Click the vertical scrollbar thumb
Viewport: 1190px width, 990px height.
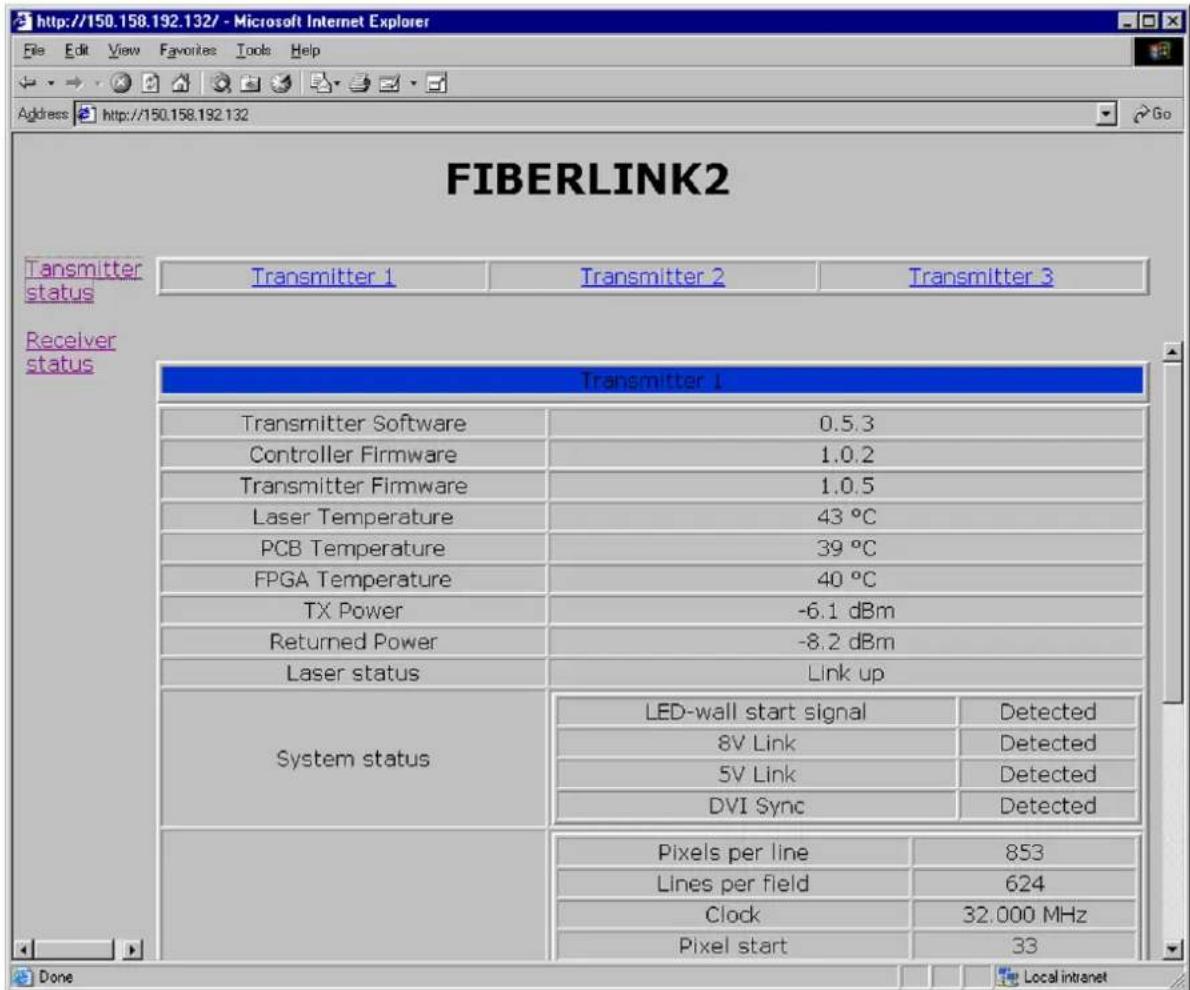(x=1173, y=532)
